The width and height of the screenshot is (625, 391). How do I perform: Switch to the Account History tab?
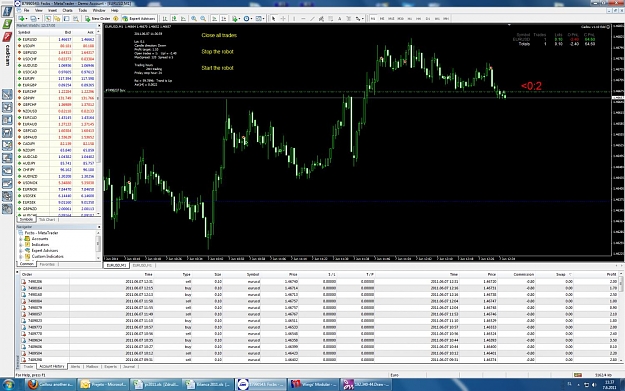point(52,366)
